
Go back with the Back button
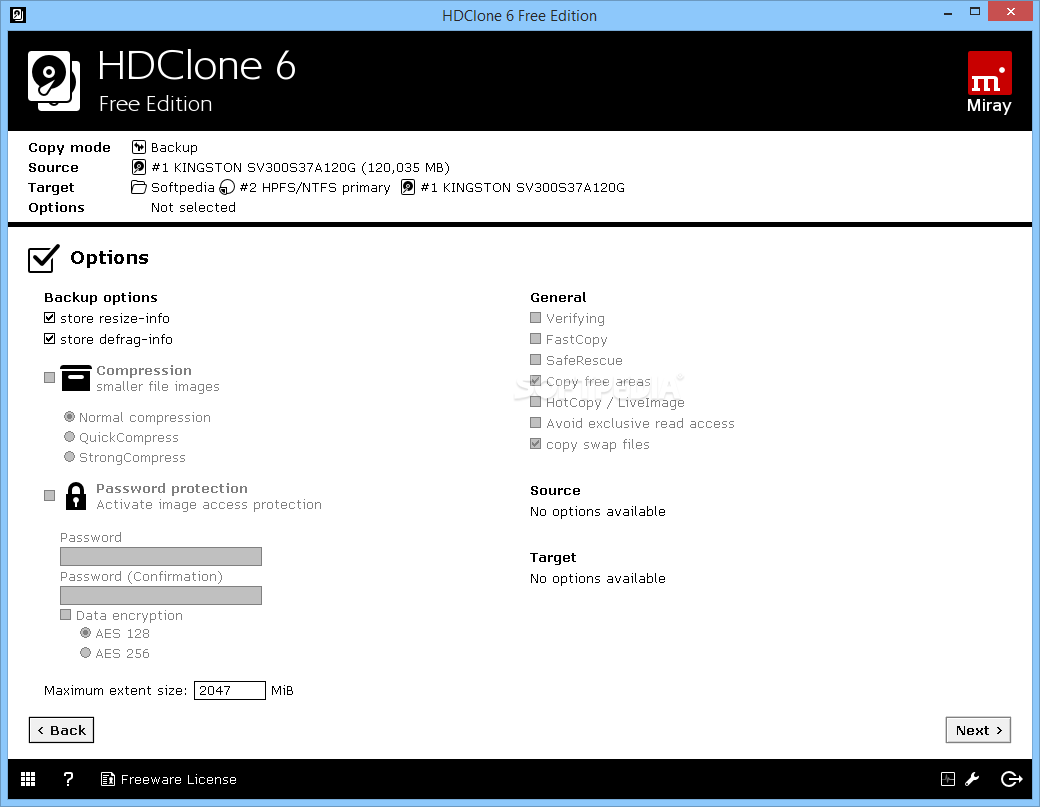click(62, 730)
